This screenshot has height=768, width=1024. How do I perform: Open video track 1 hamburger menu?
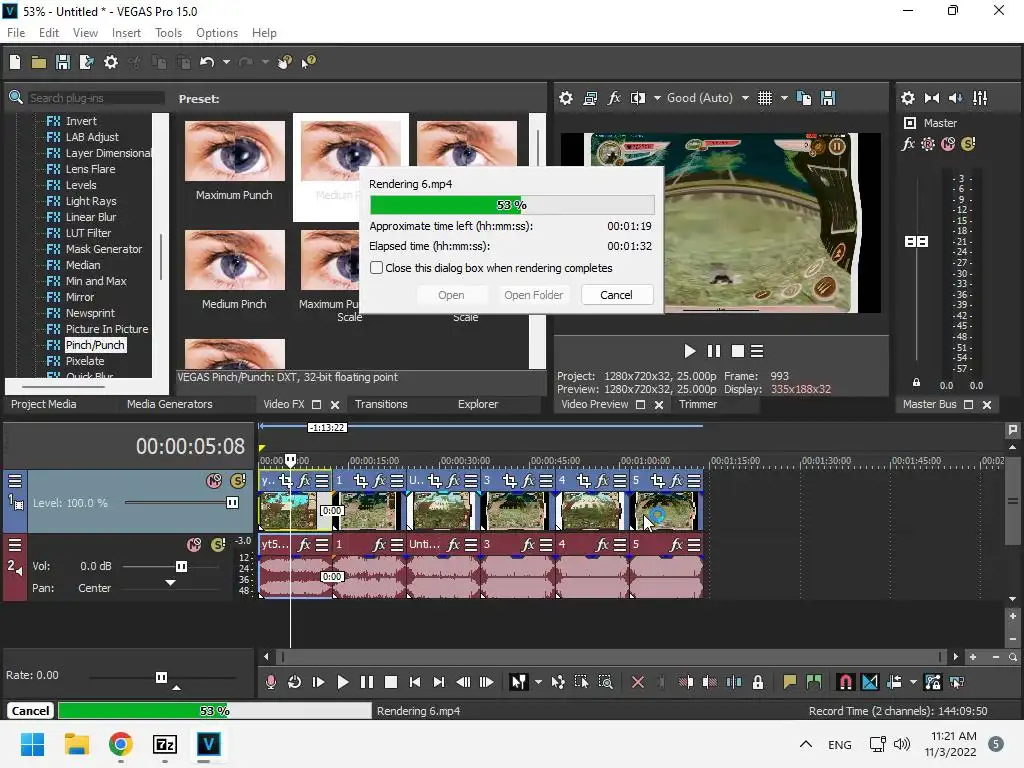pyautogui.click(x=15, y=481)
